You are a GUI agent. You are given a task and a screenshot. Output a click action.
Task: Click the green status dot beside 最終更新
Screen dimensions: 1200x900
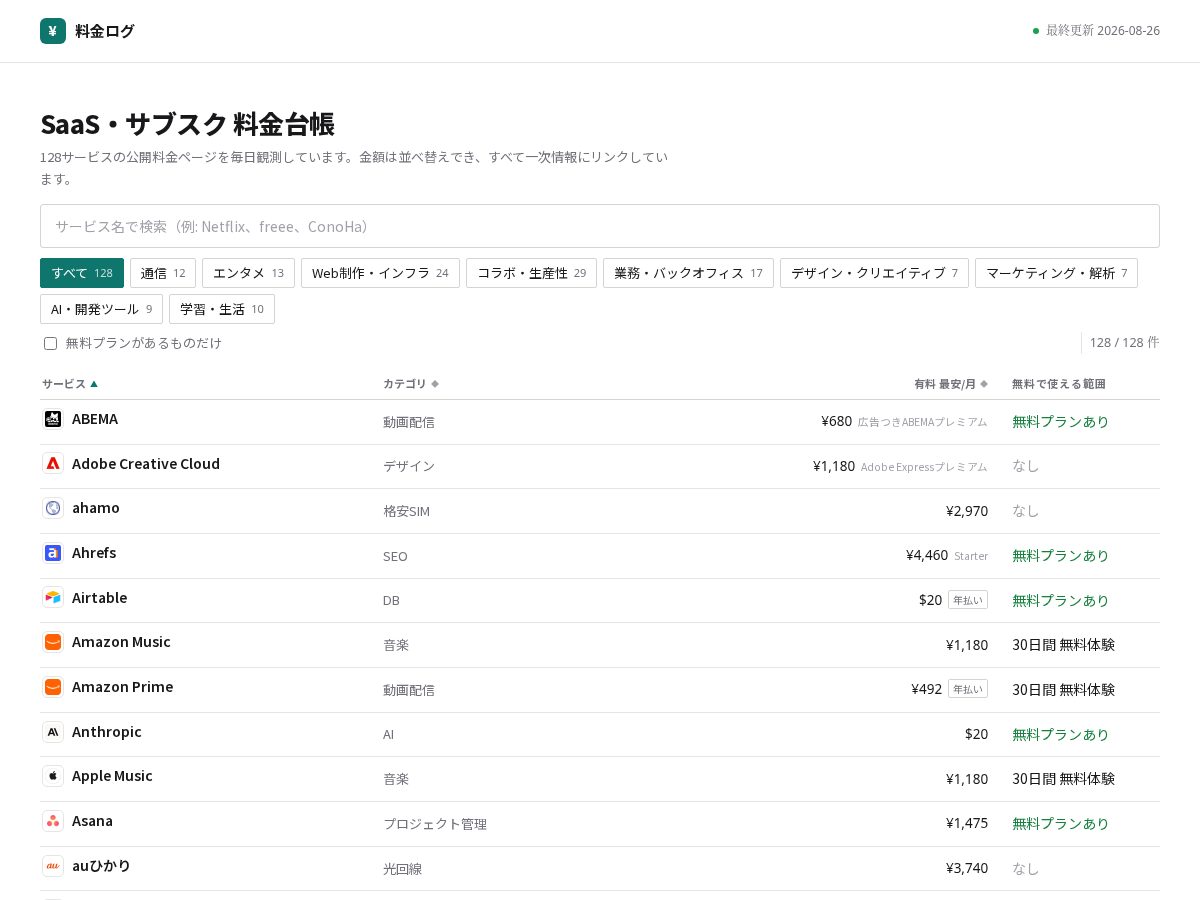coord(1036,31)
